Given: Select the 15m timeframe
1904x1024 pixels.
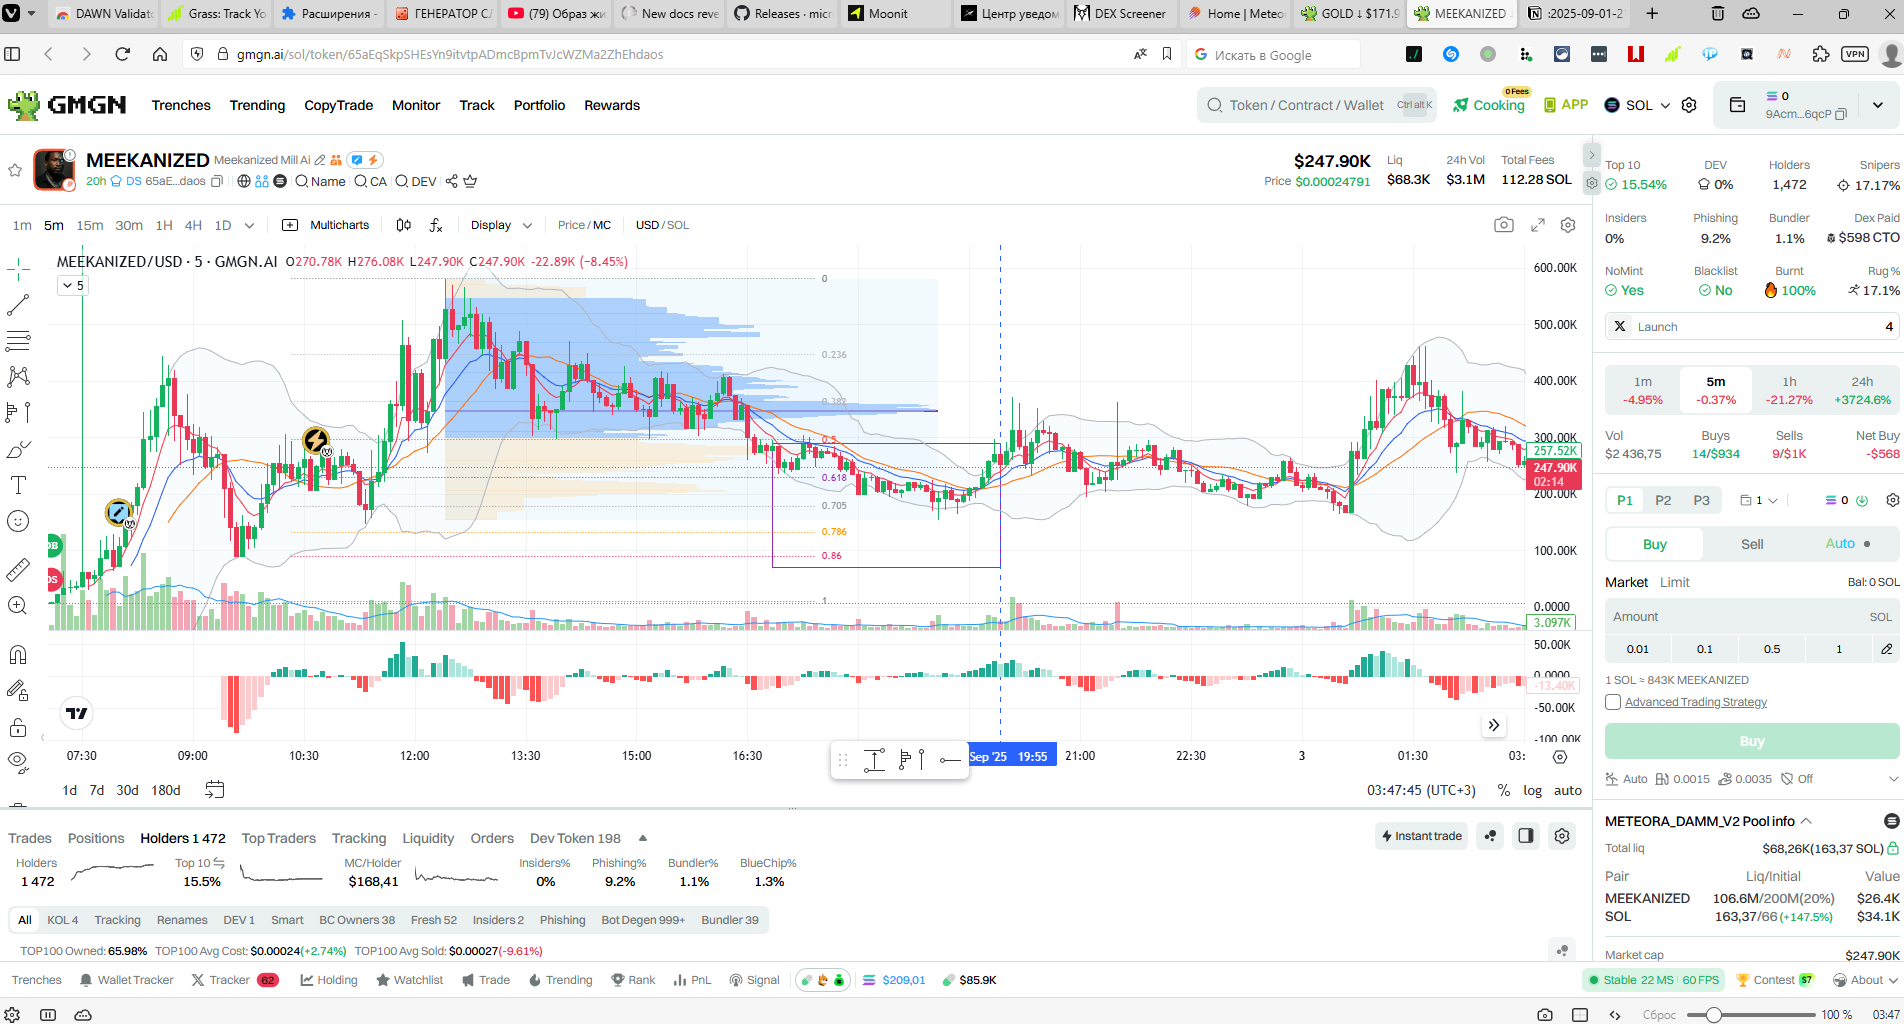Looking at the screenshot, I should [x=89, y=225].
